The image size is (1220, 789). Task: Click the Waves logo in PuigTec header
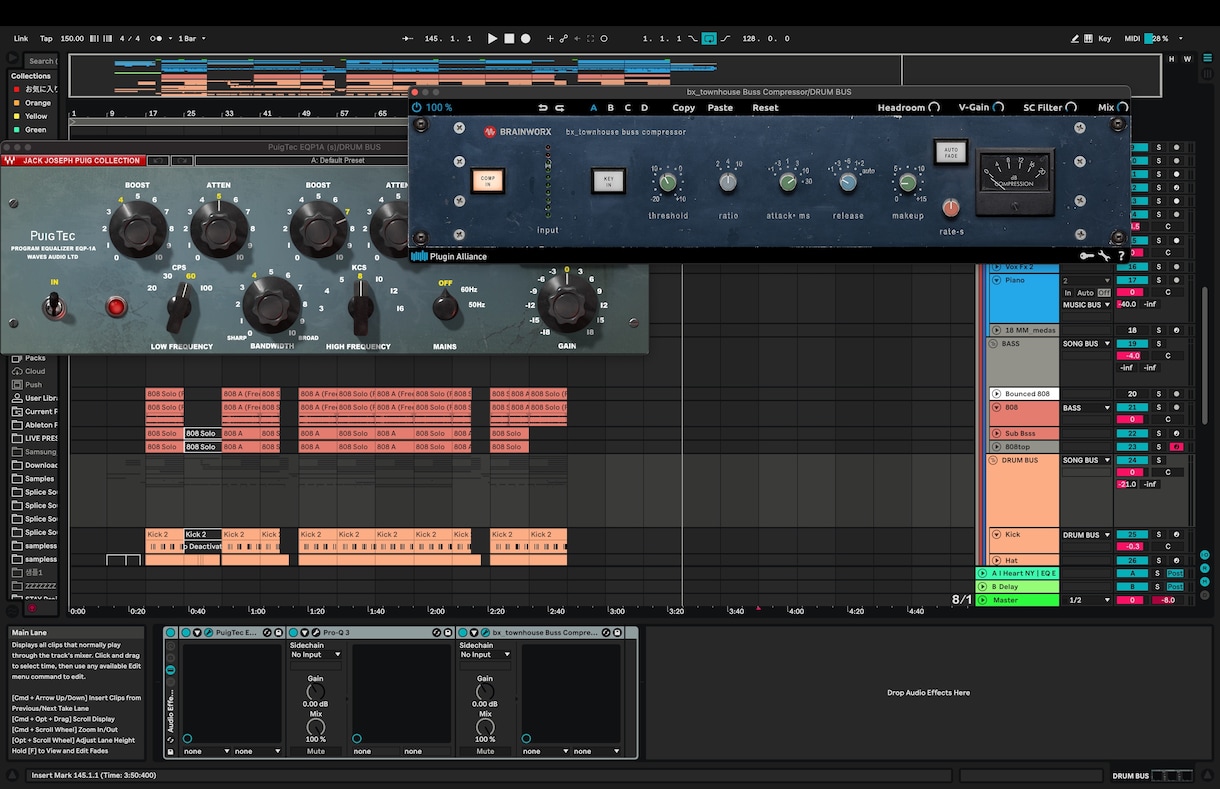pyautogui.click(x=9, y=160)
